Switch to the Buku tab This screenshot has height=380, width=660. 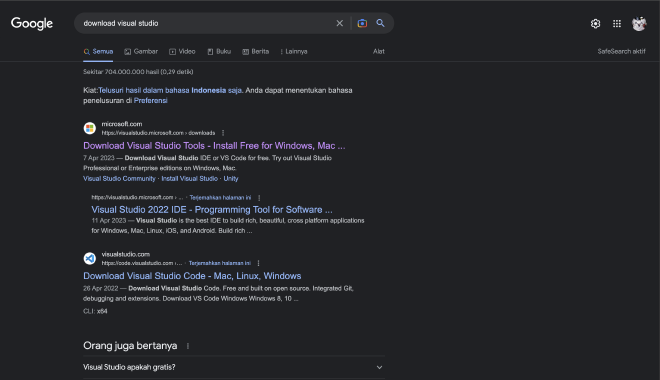(219, 51)
